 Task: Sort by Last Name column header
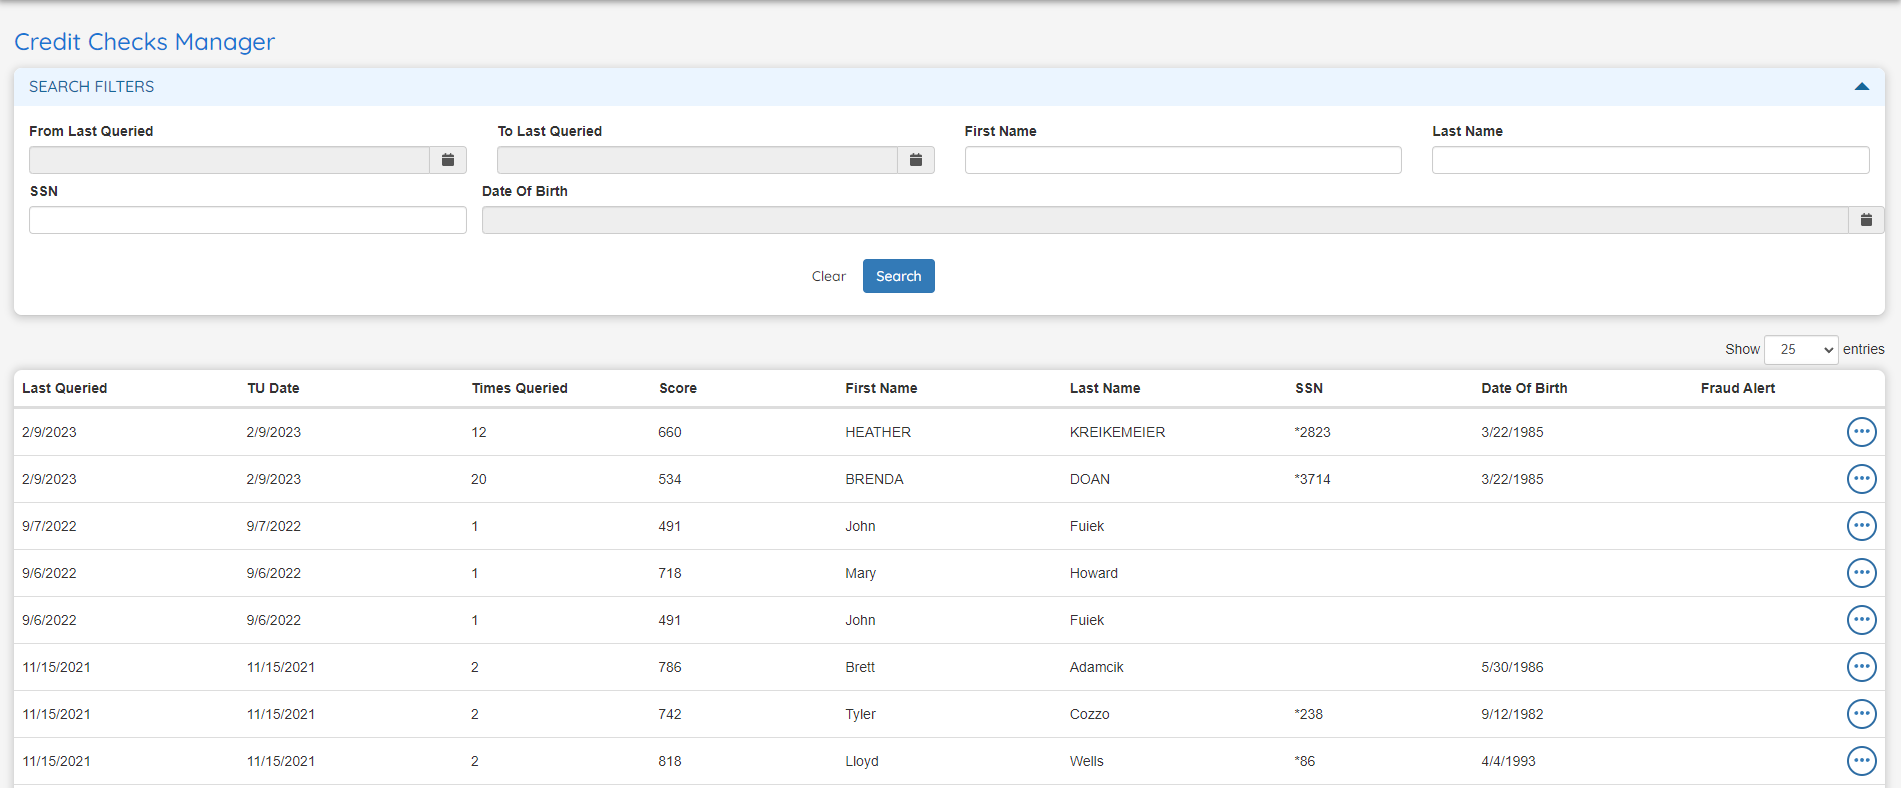click(x=1105, y=388)
